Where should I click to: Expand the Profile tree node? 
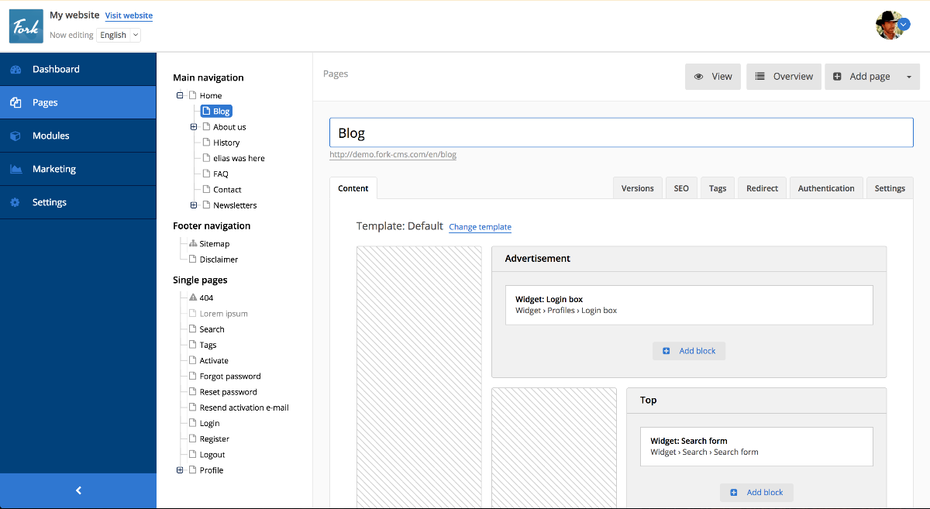pos(180,470)
